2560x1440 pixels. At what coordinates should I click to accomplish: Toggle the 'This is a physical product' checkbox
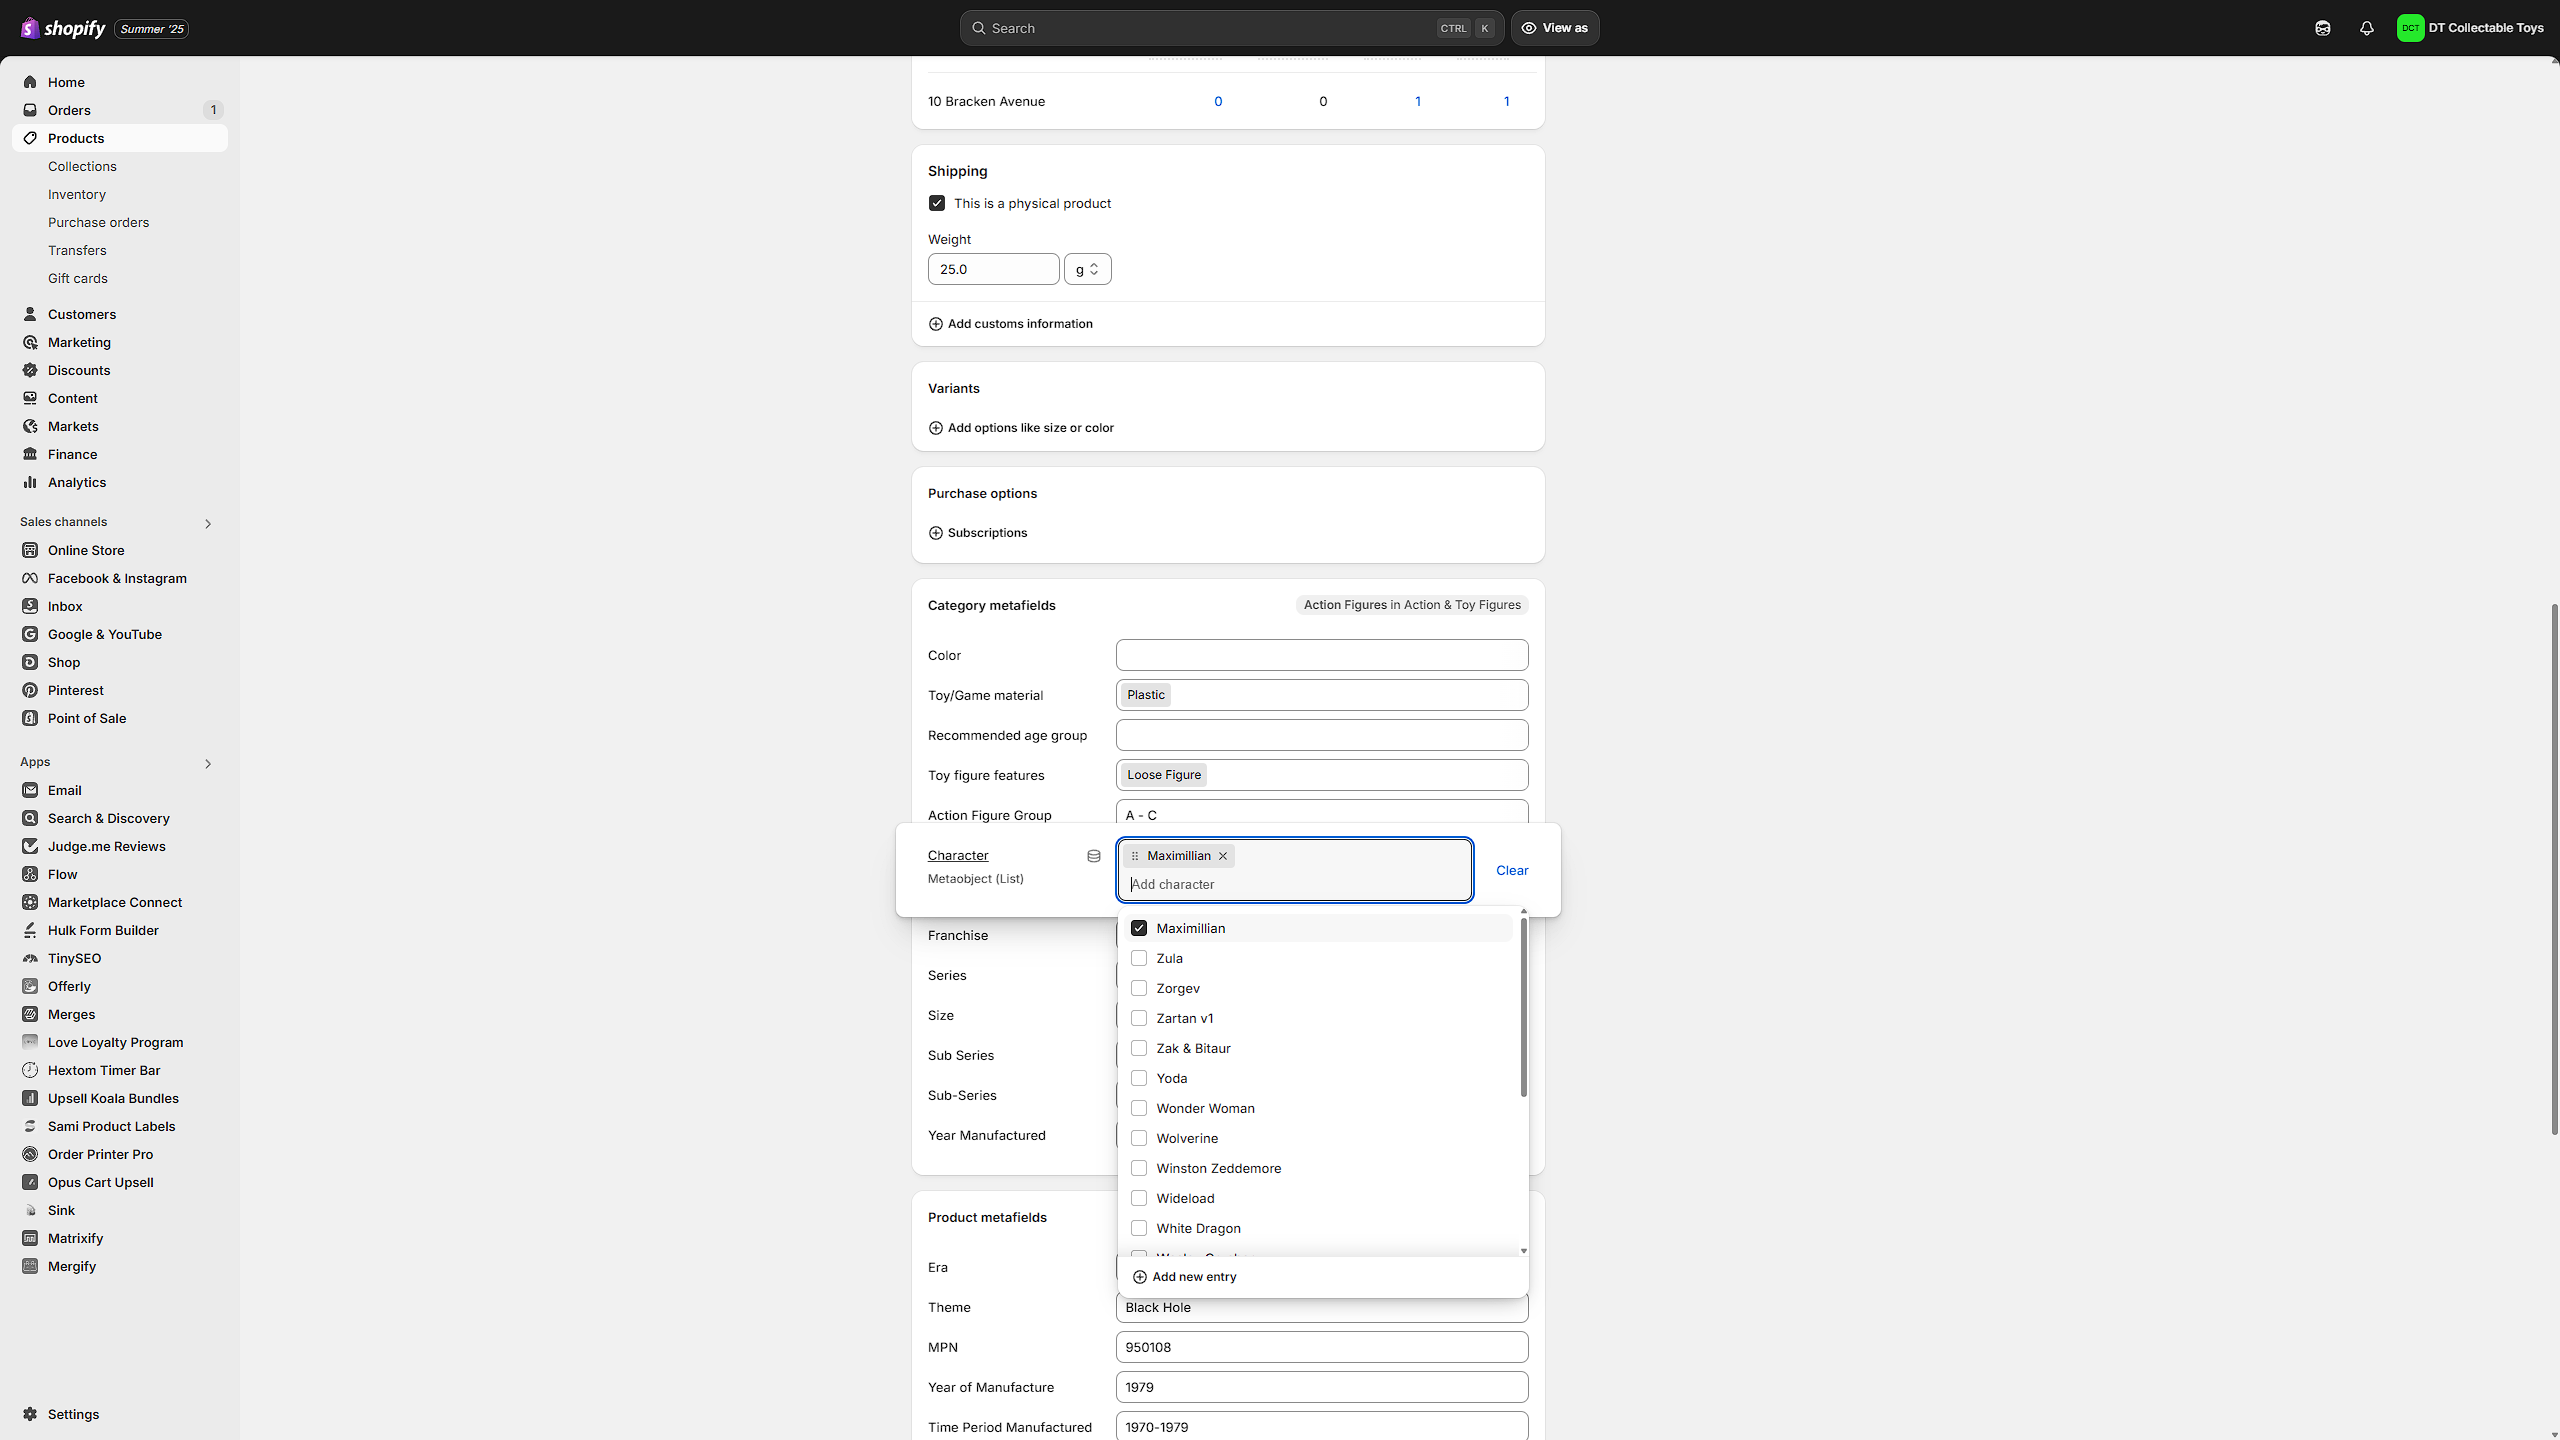937,203
